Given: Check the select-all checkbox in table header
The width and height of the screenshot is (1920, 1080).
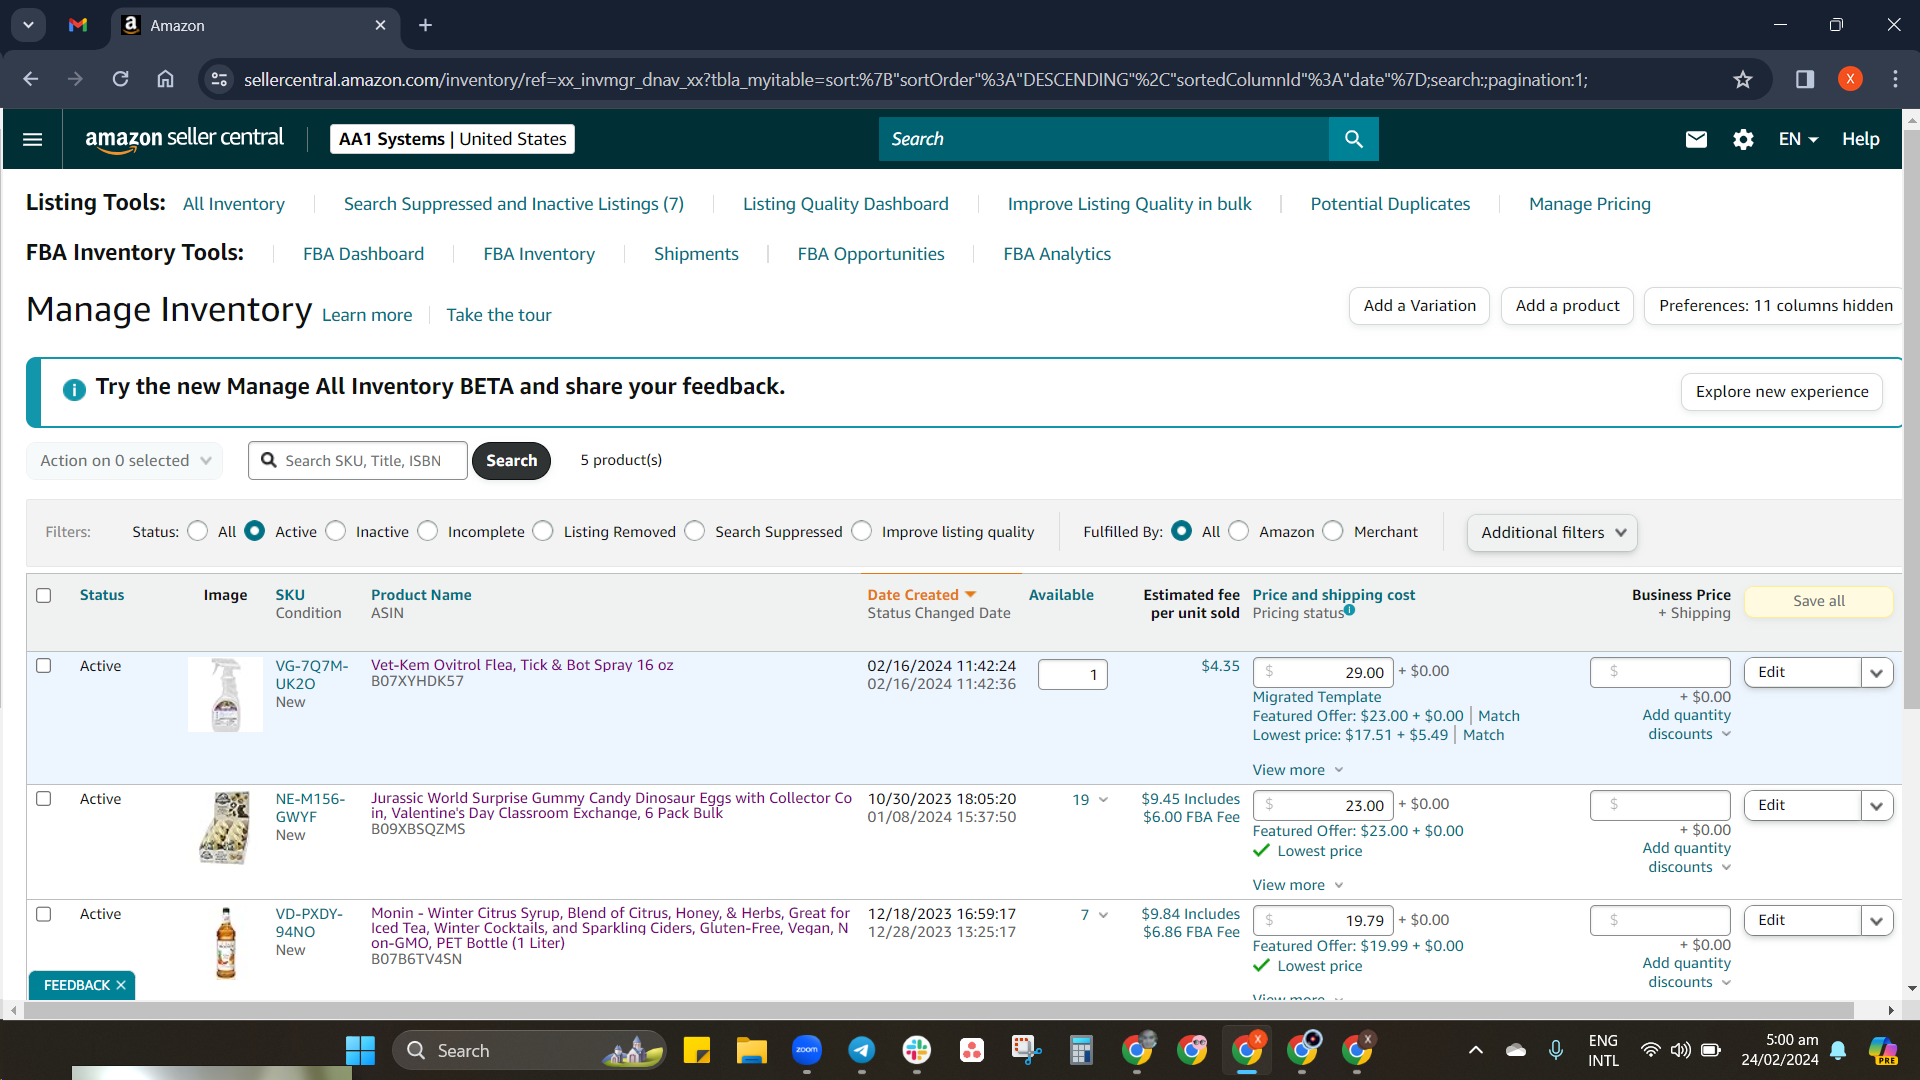Looking at the screenshot, I should click(x=43, y=595).
